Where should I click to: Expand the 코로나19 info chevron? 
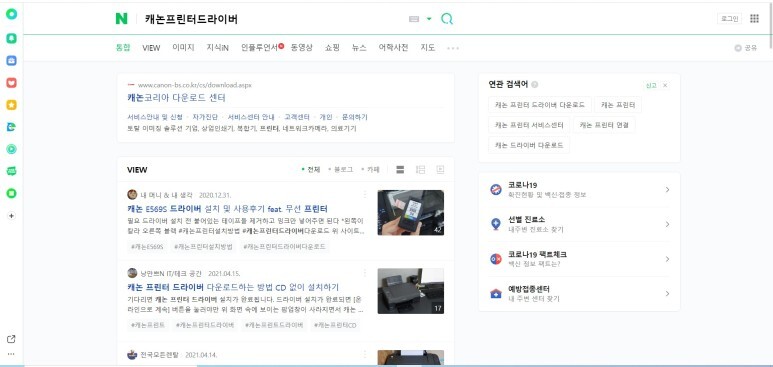[x=667, y=189]
